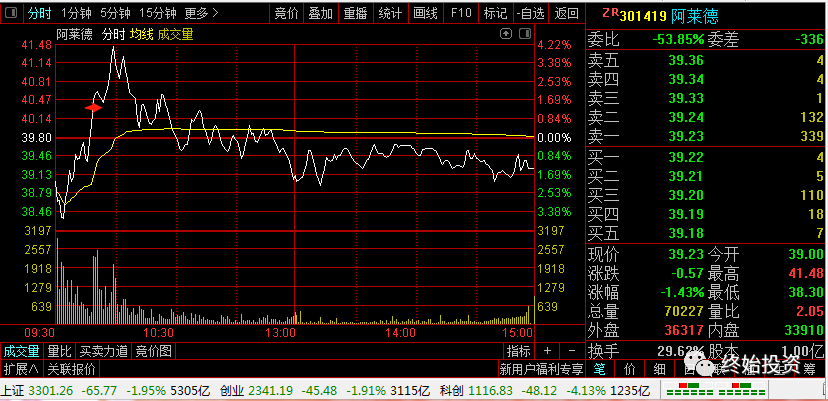Switch to the 5分钟 chart period
This screenshot has width=828, height=401.
[x=116, y=13]
